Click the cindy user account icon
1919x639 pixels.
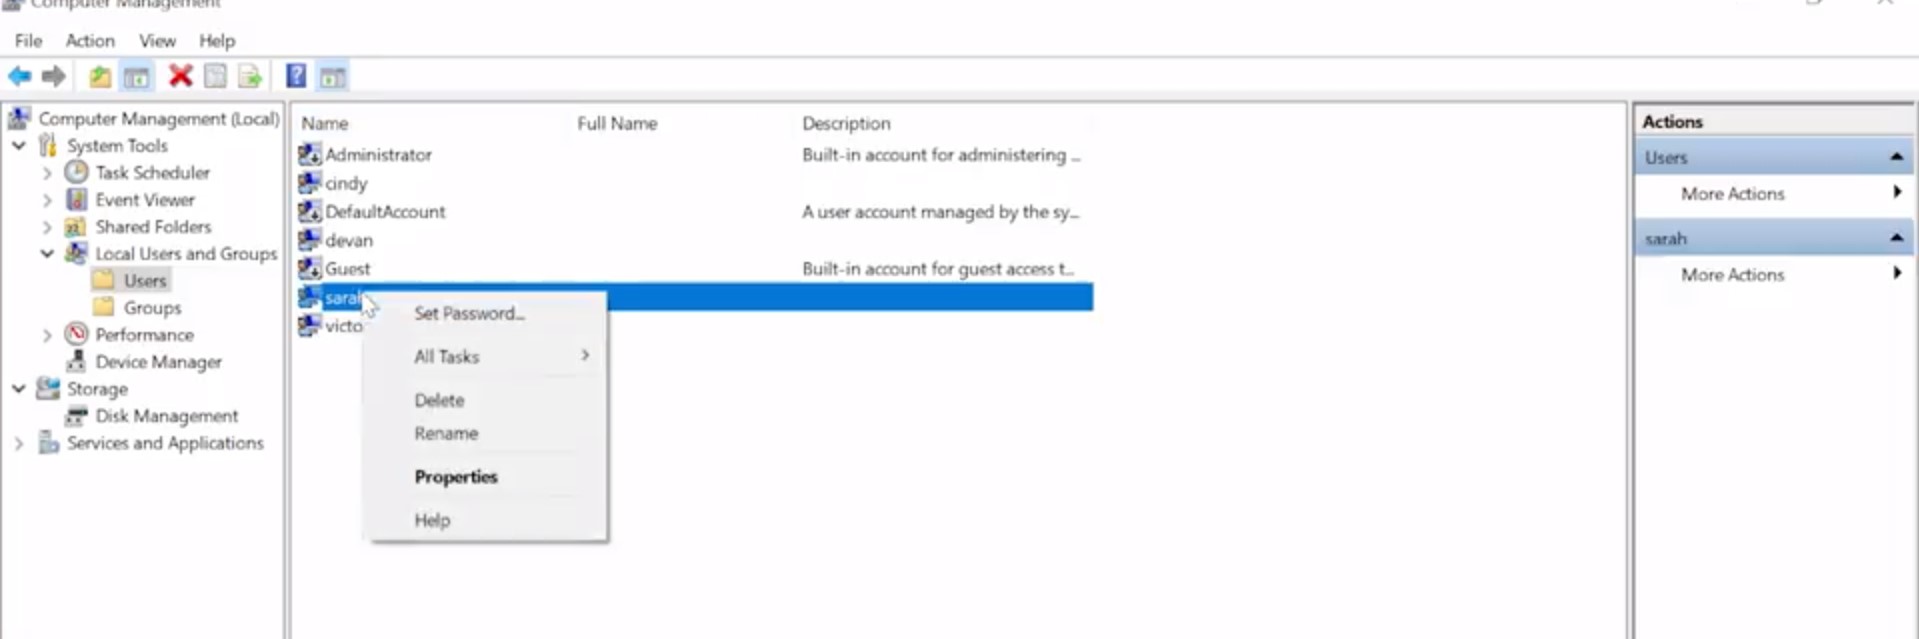pos(310,183)
